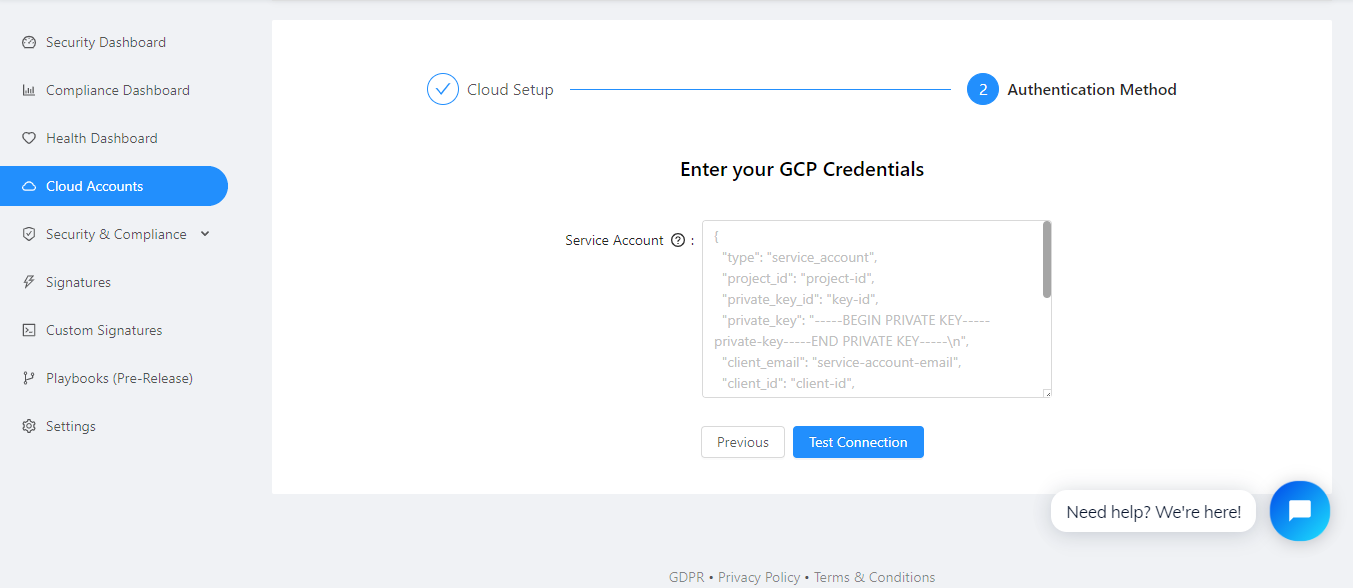The width and height of the screenshot is (1353, 588).
Task: Click the Service Account help question icon
Action: tap(678, 240)
